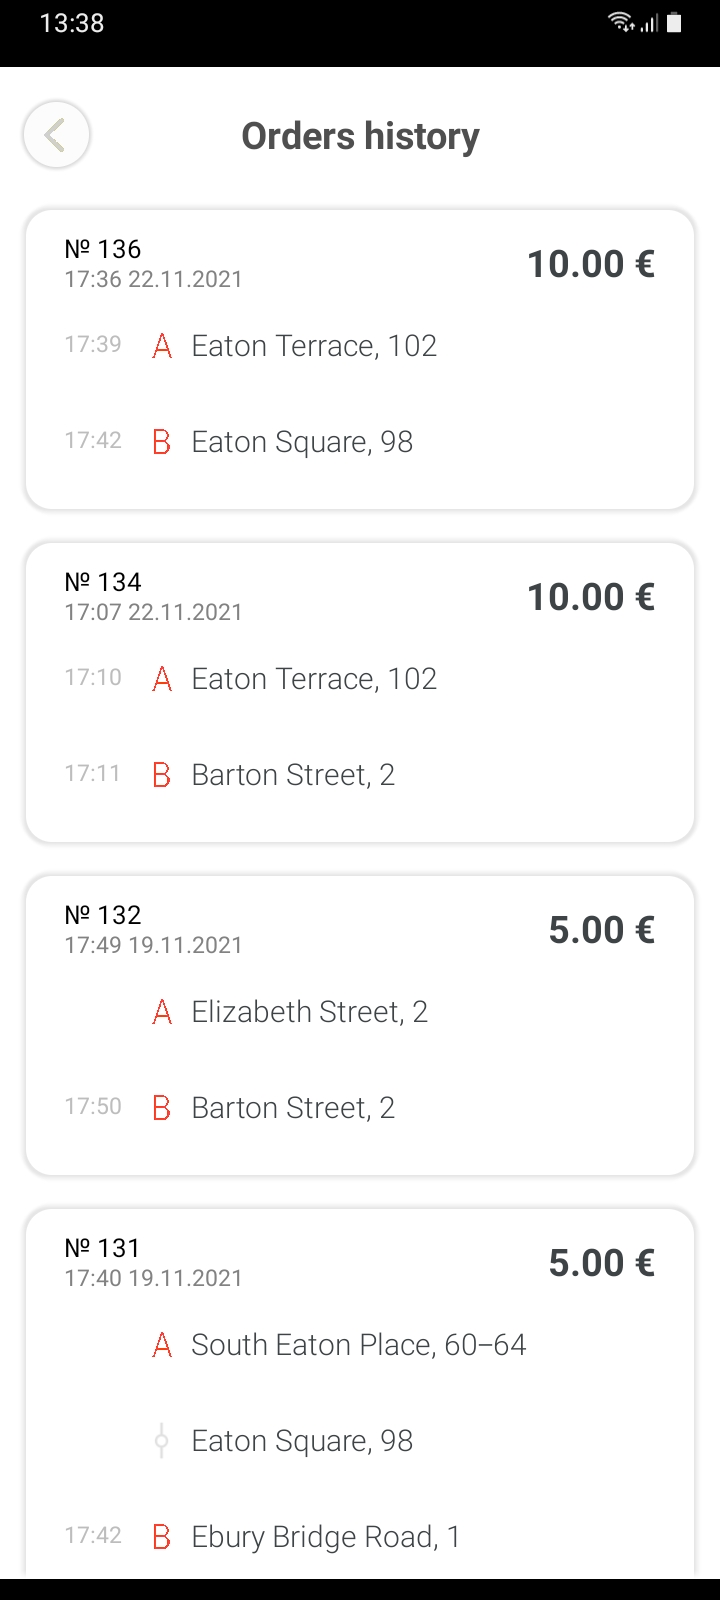This screenshot has height=1600, width=720.
Task: Open order № 134 details
Action: 360,693
